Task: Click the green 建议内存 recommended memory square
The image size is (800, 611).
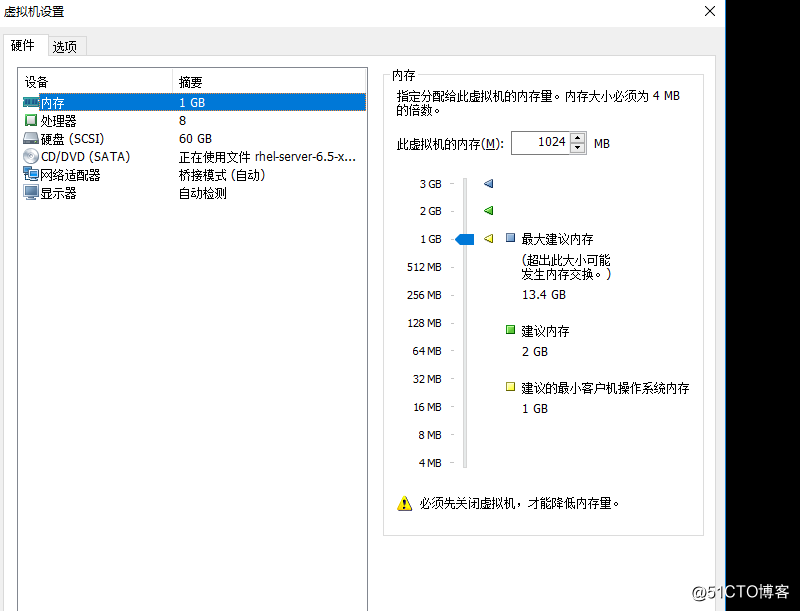Action: click(x=510, y=328)
